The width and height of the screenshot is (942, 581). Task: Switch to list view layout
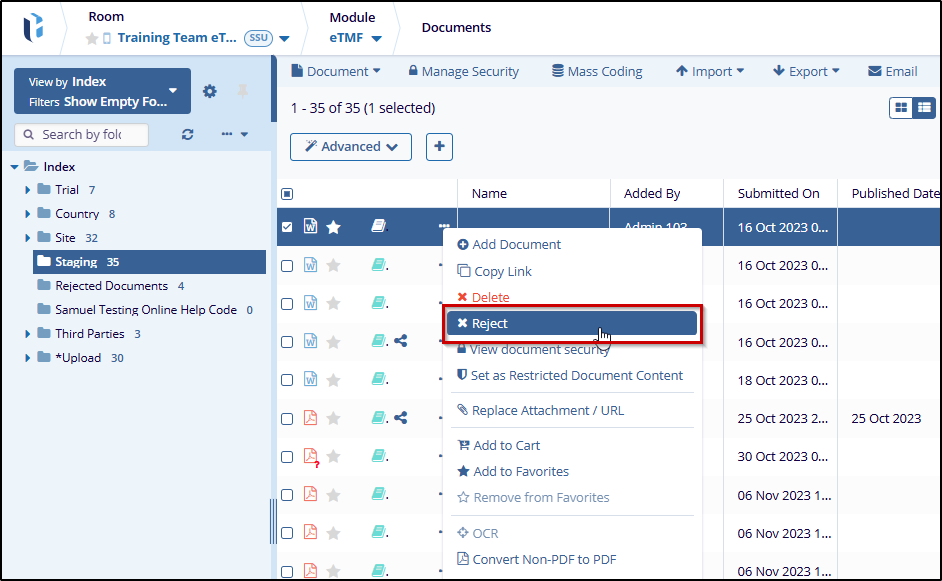coord(924,108)
